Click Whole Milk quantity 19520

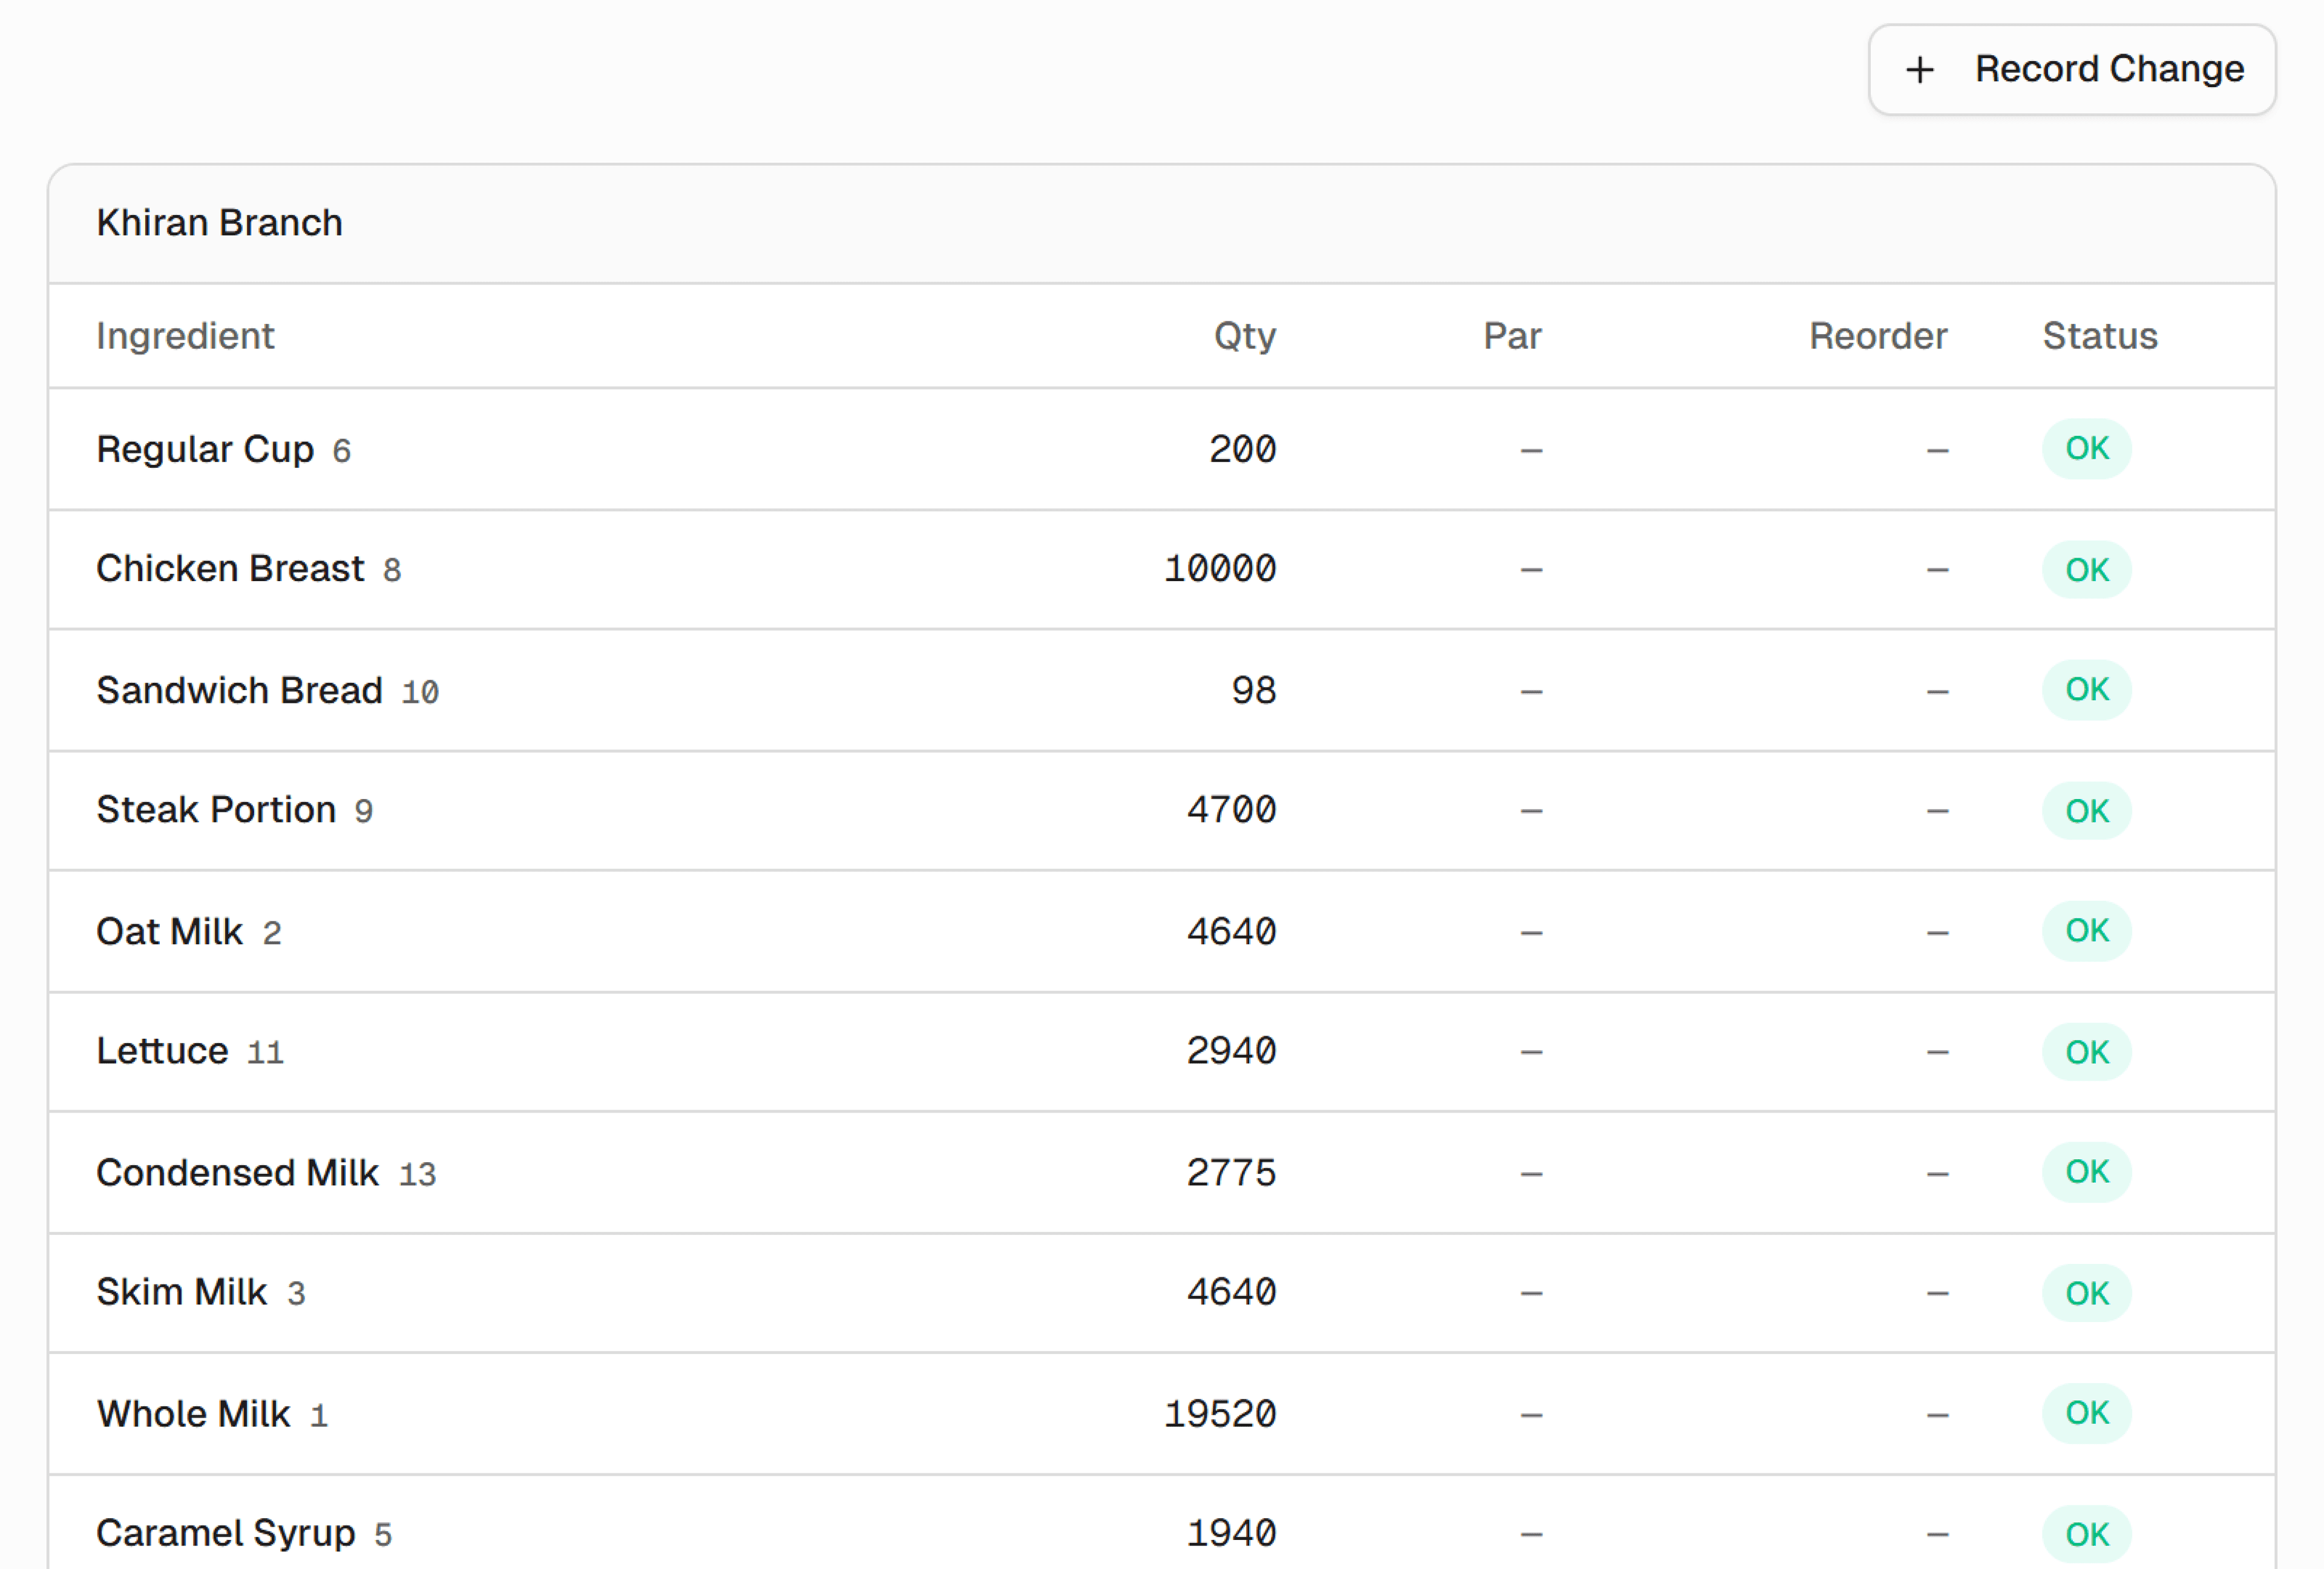[x=1219, y=1414]
